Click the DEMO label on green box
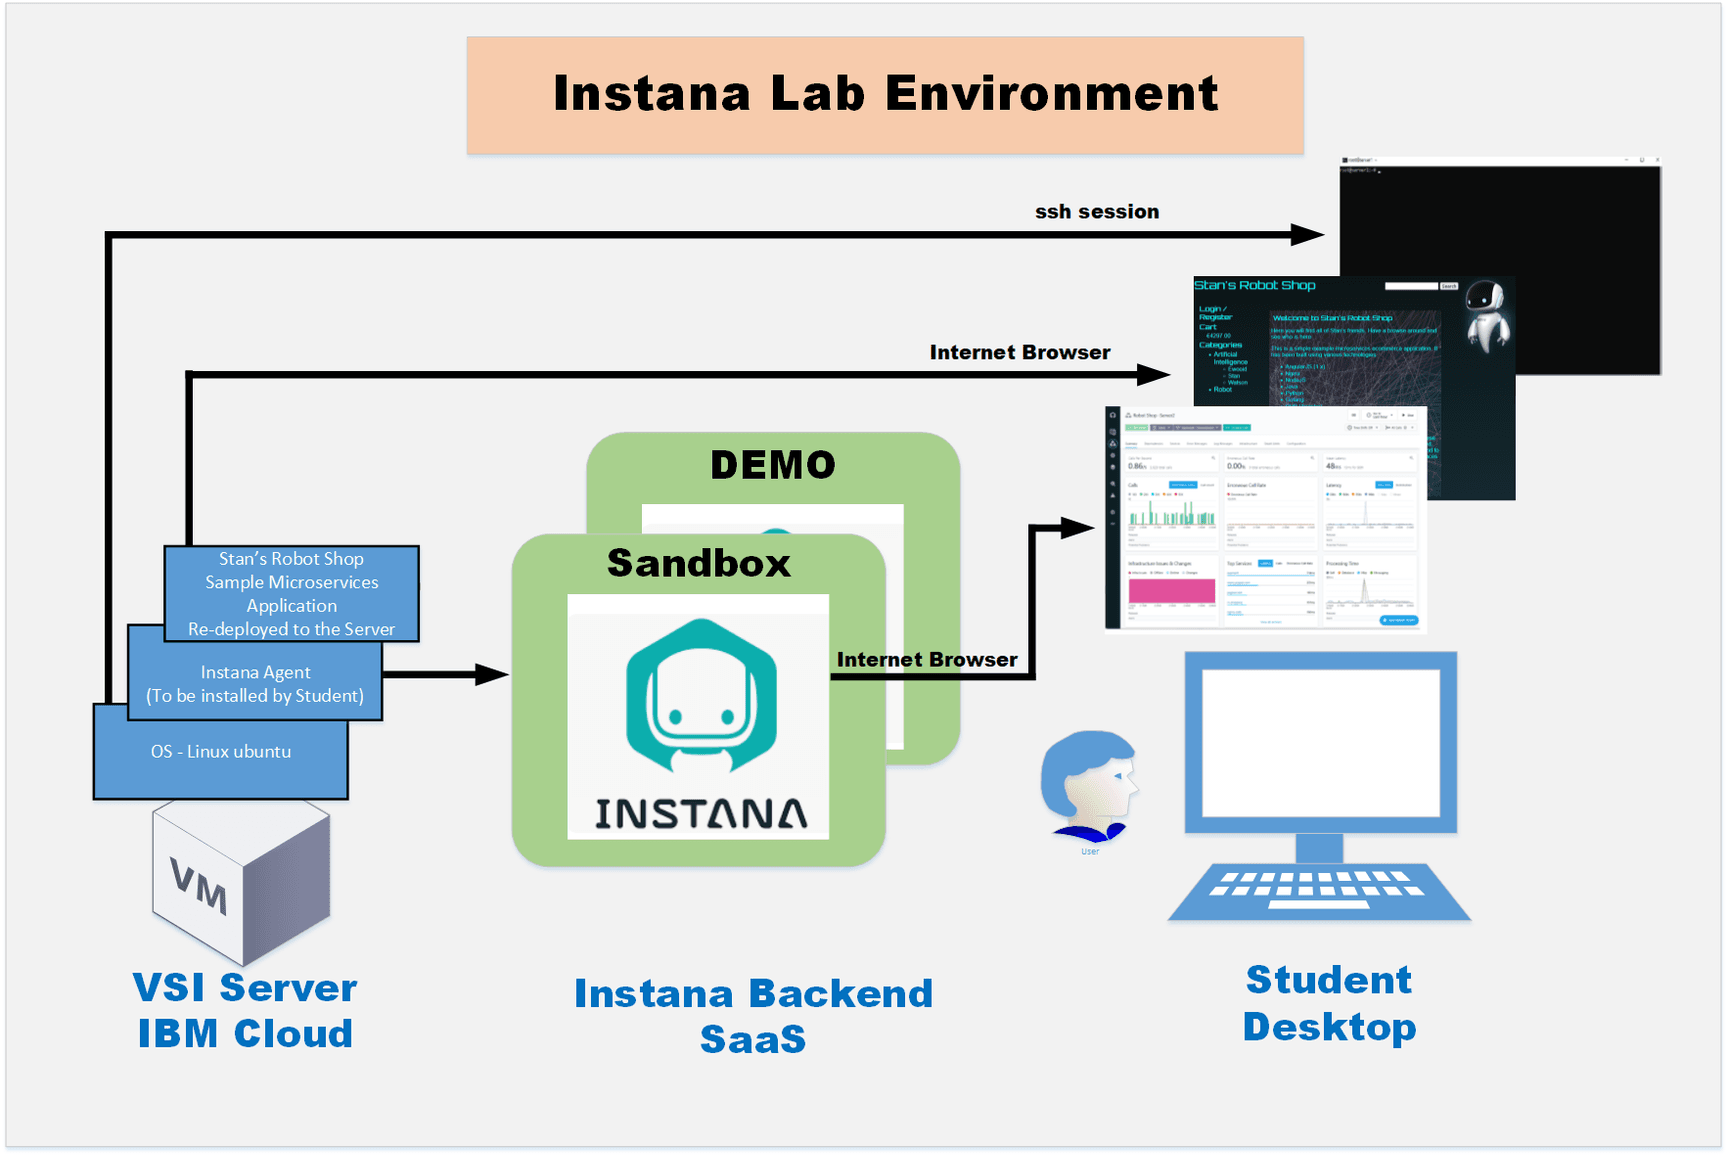Viewport: 1728px width, 1156px height. pos(772,465)
